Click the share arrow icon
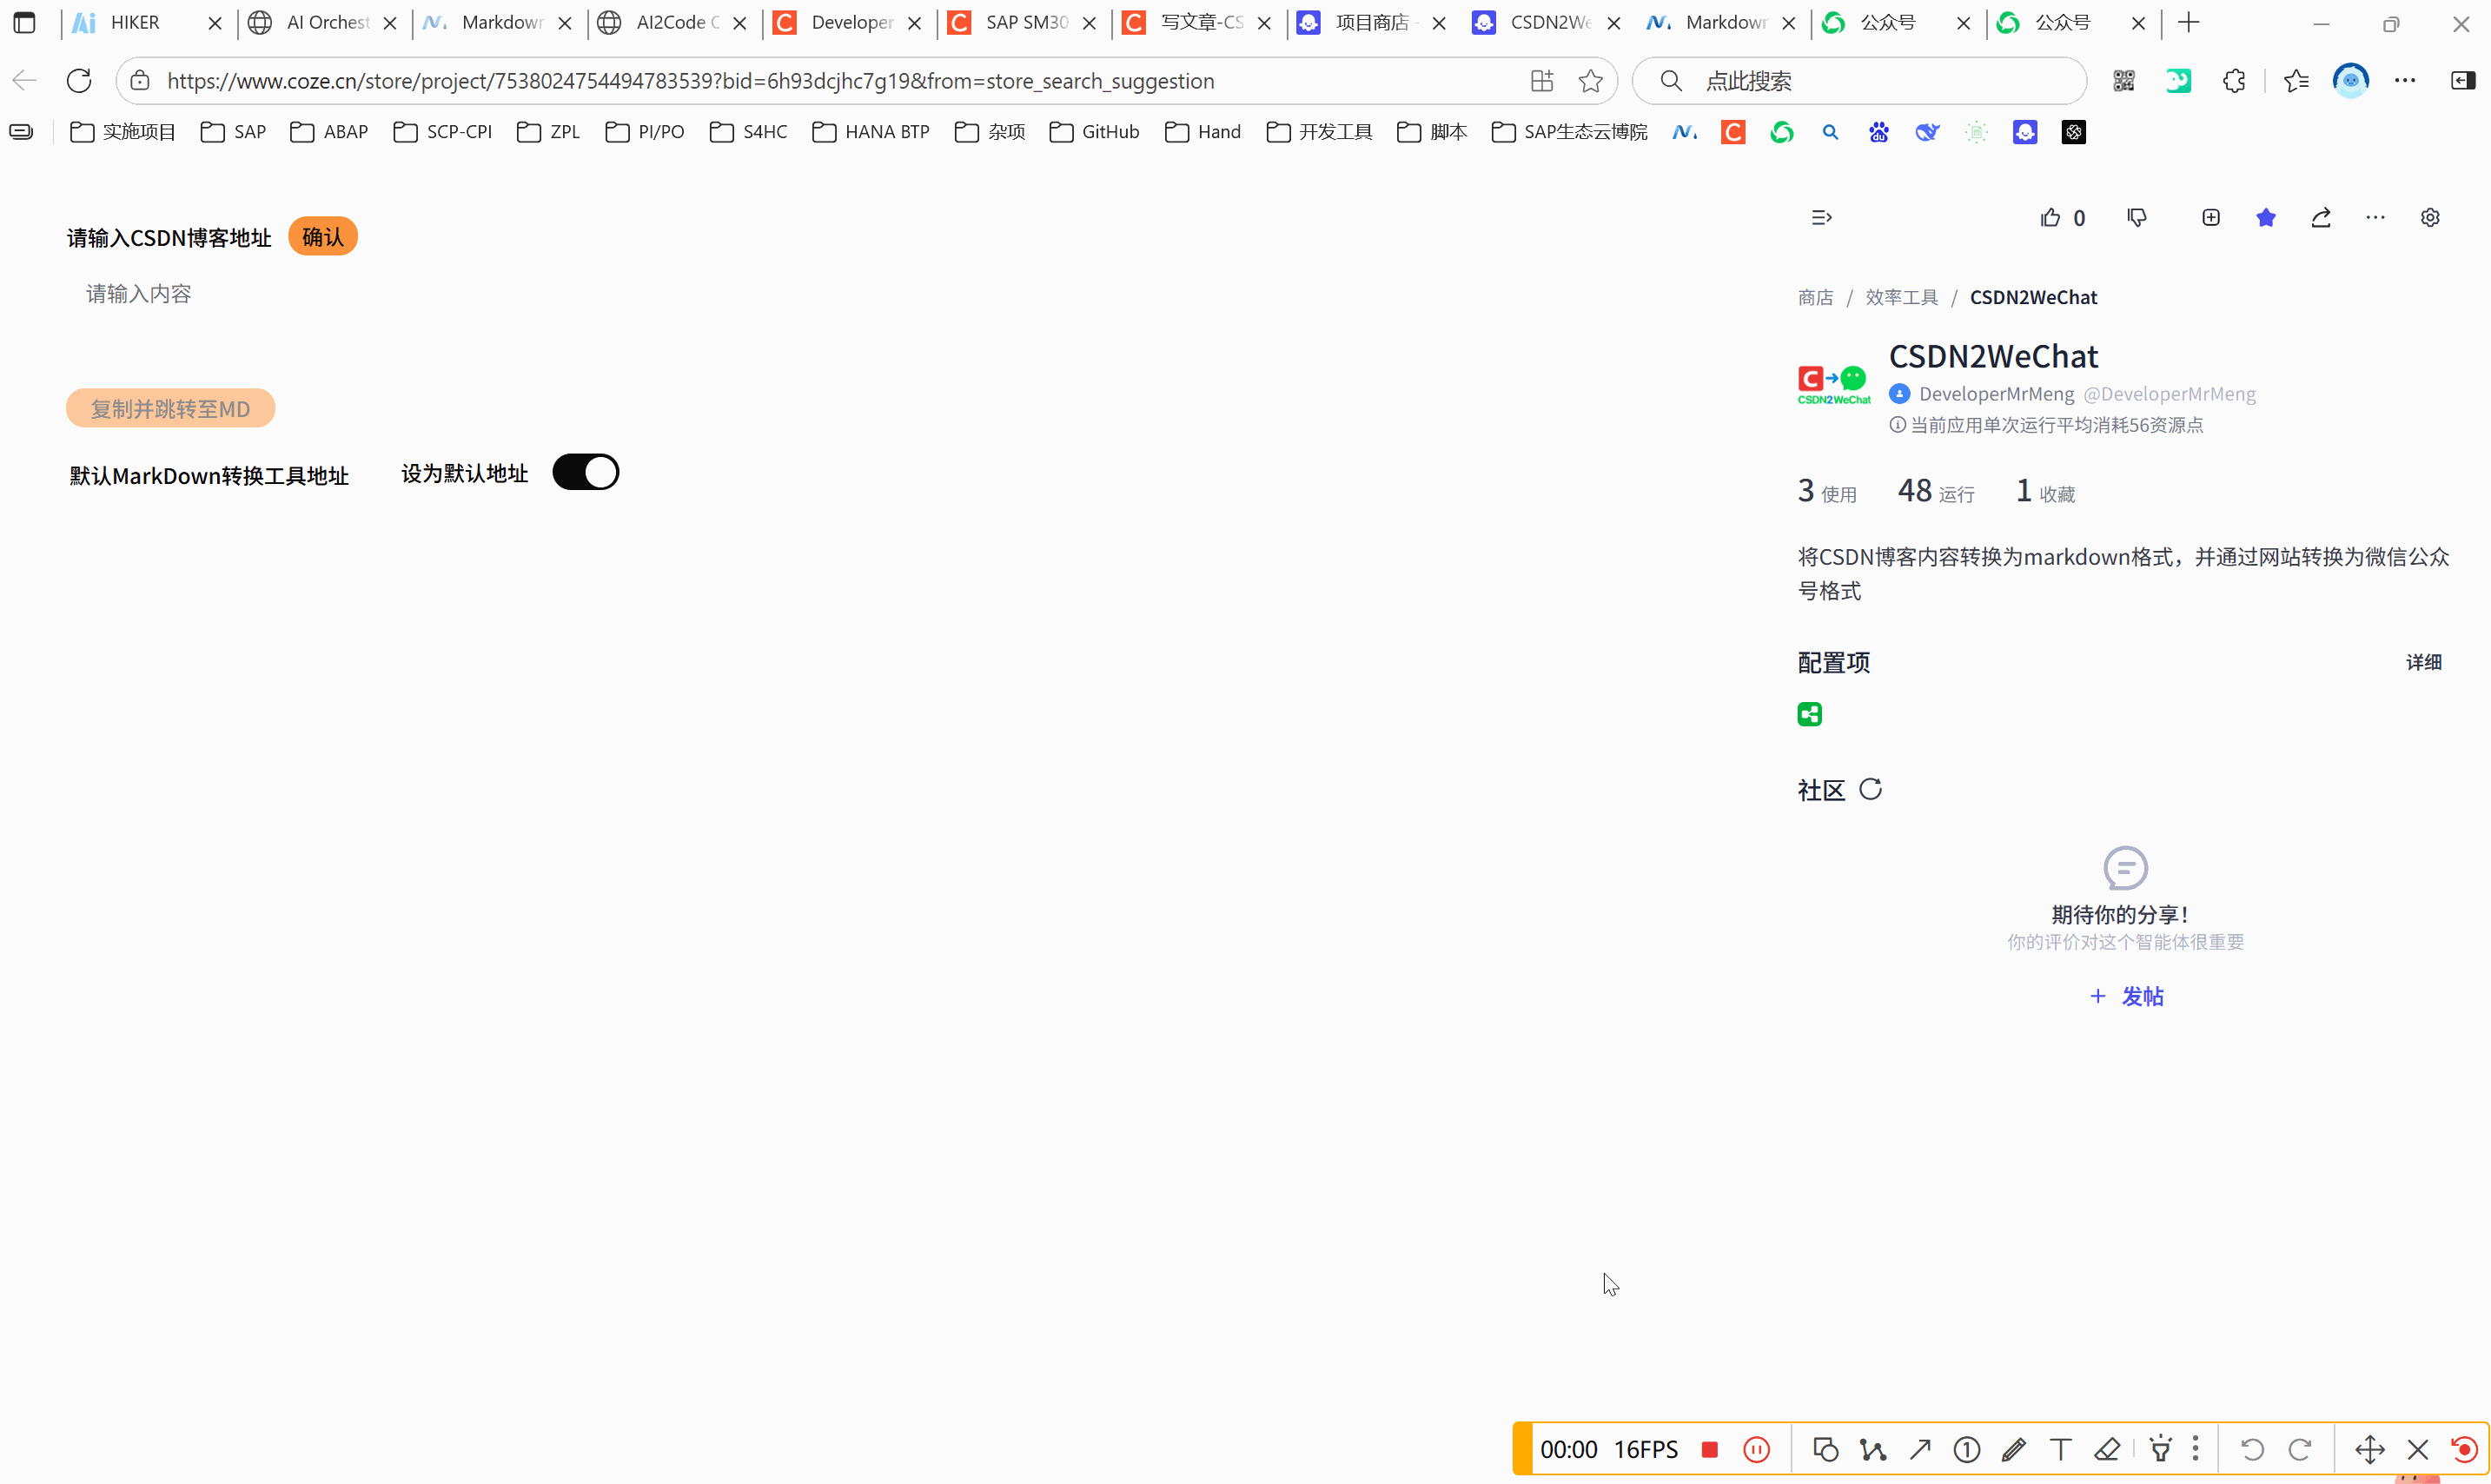This screenshot has width=2491, height=1484. point(2321,217)
